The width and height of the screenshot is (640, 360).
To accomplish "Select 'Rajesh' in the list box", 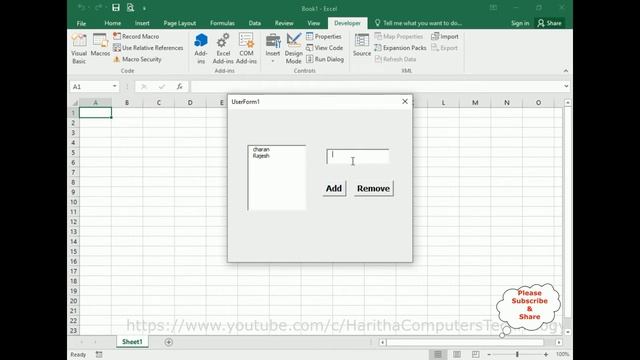I will click(261, 156).
